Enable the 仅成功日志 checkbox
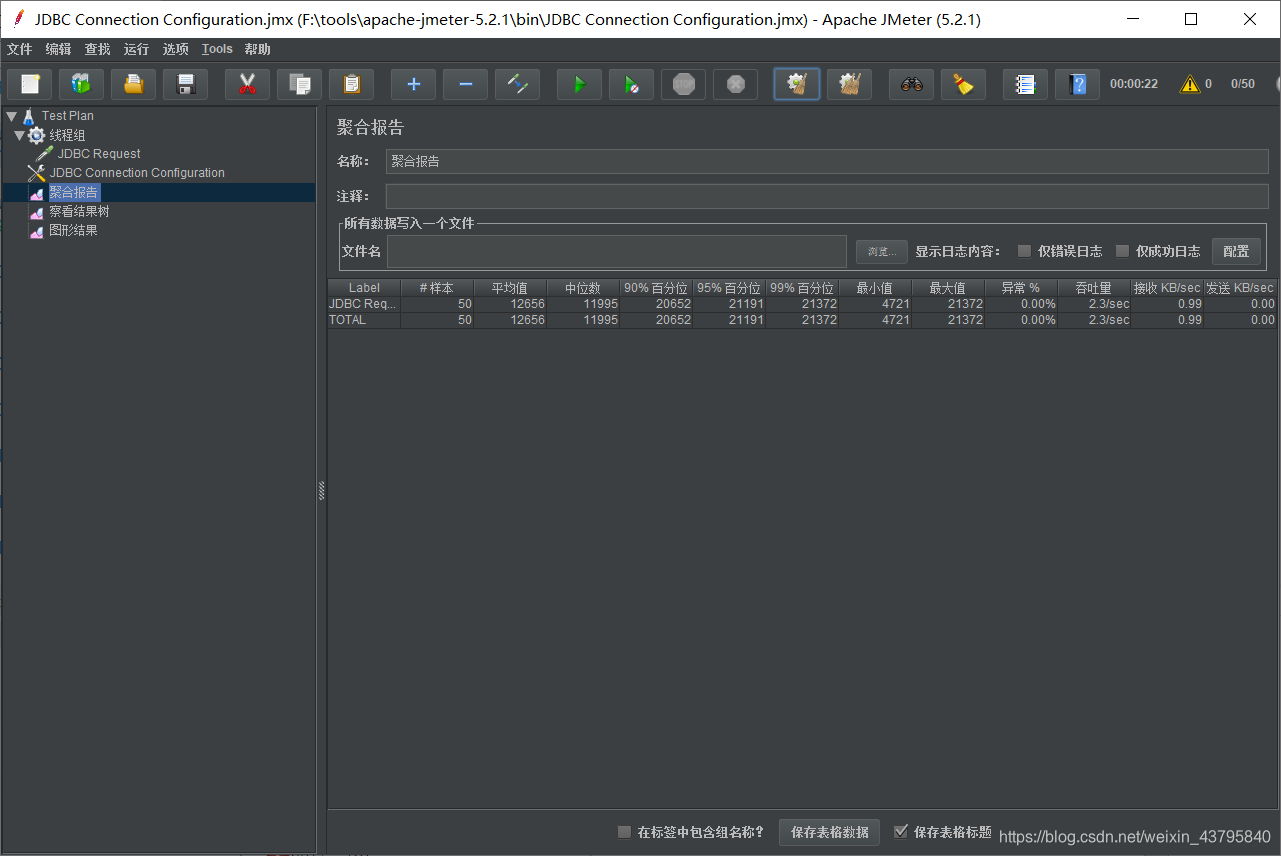The image size is (1281, 856). pos(1122,251)
